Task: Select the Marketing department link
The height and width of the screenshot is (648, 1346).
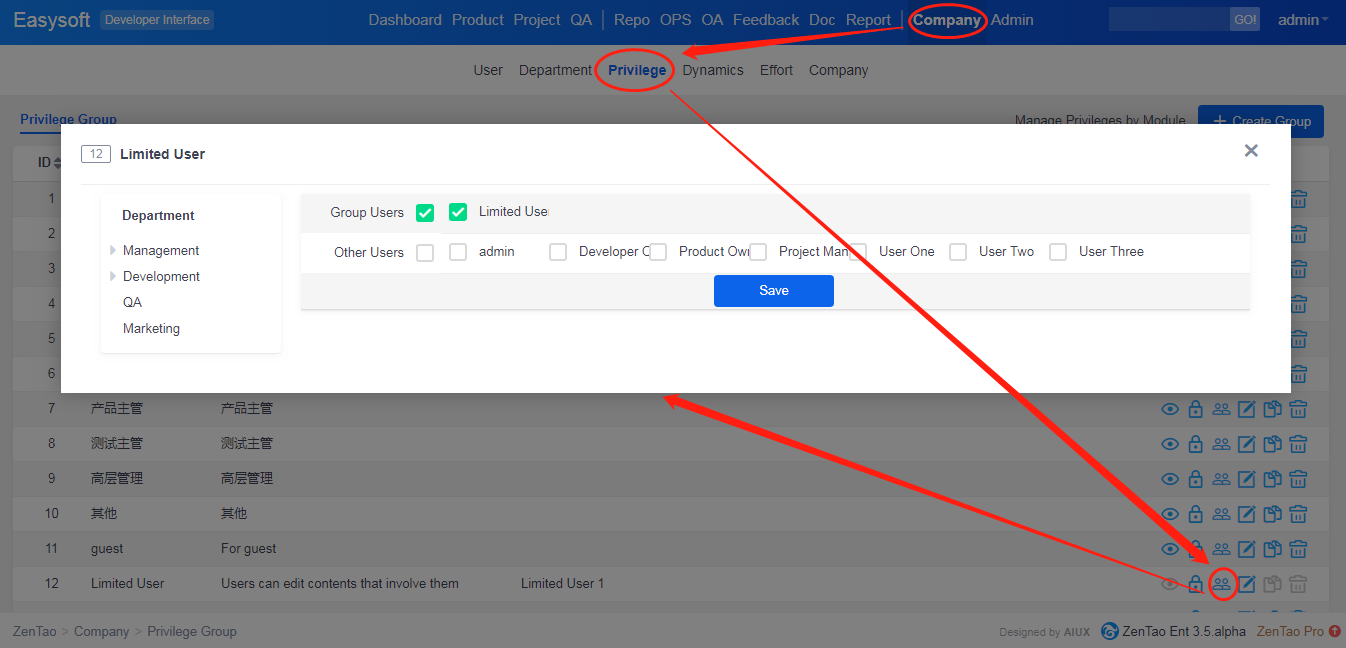Action: click(151, 329)
